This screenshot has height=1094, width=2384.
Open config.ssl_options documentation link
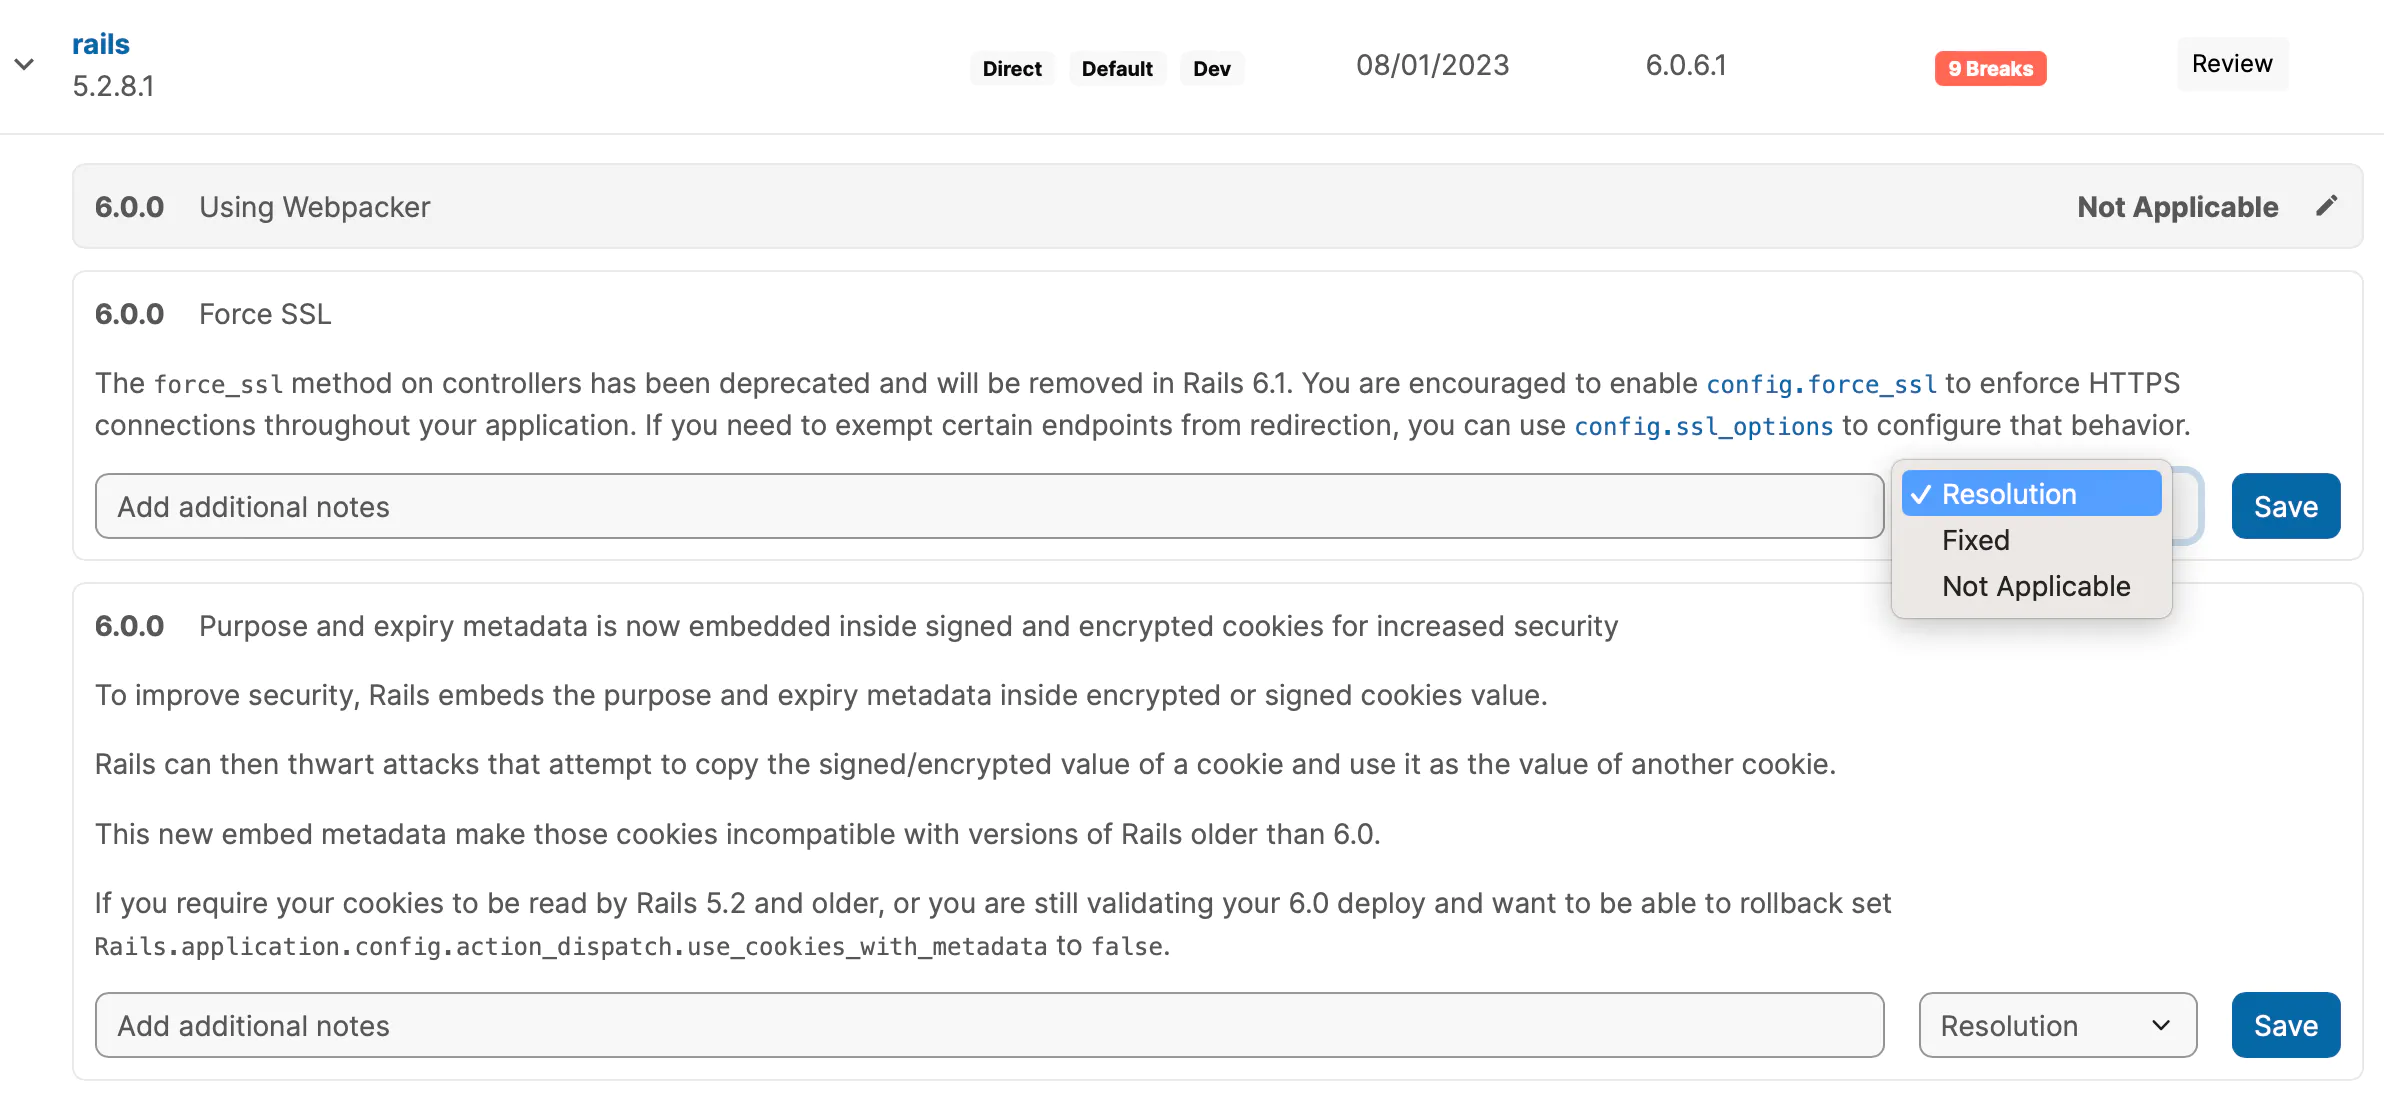[x=1703, y=427]
